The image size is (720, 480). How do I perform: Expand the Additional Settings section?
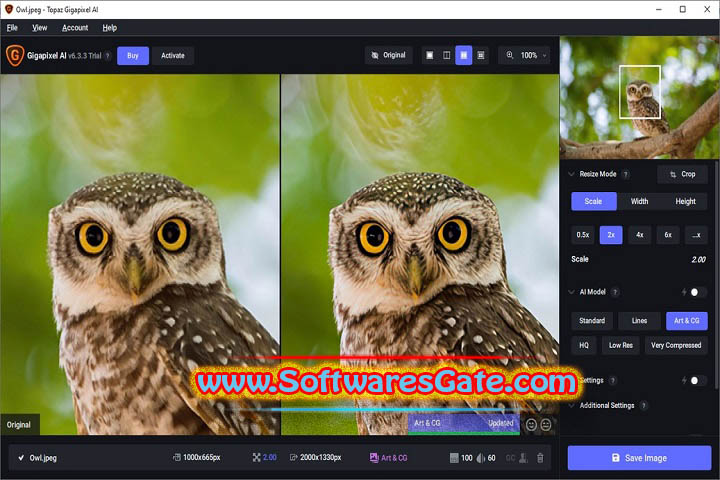[x=571, y=405]
